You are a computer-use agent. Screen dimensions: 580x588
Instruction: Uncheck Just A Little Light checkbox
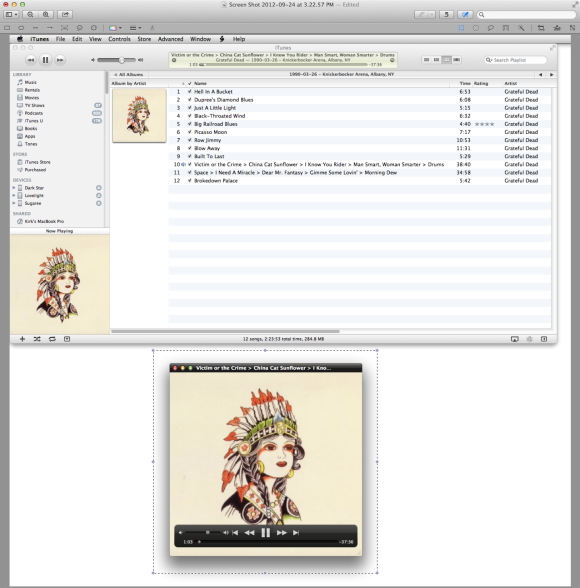pyautogui.click(x=190, y=108)
